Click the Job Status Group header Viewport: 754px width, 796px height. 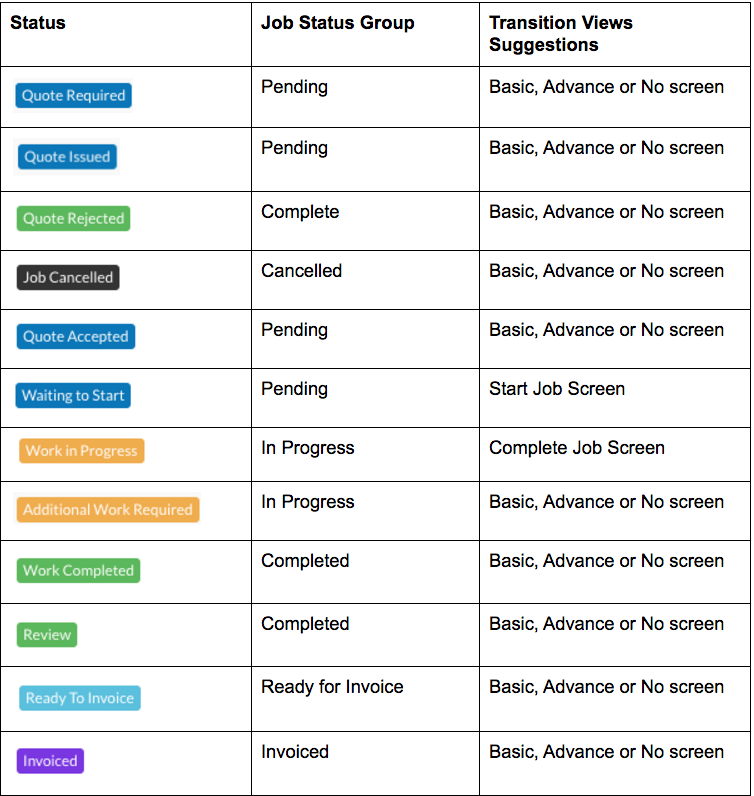point(338,23)
